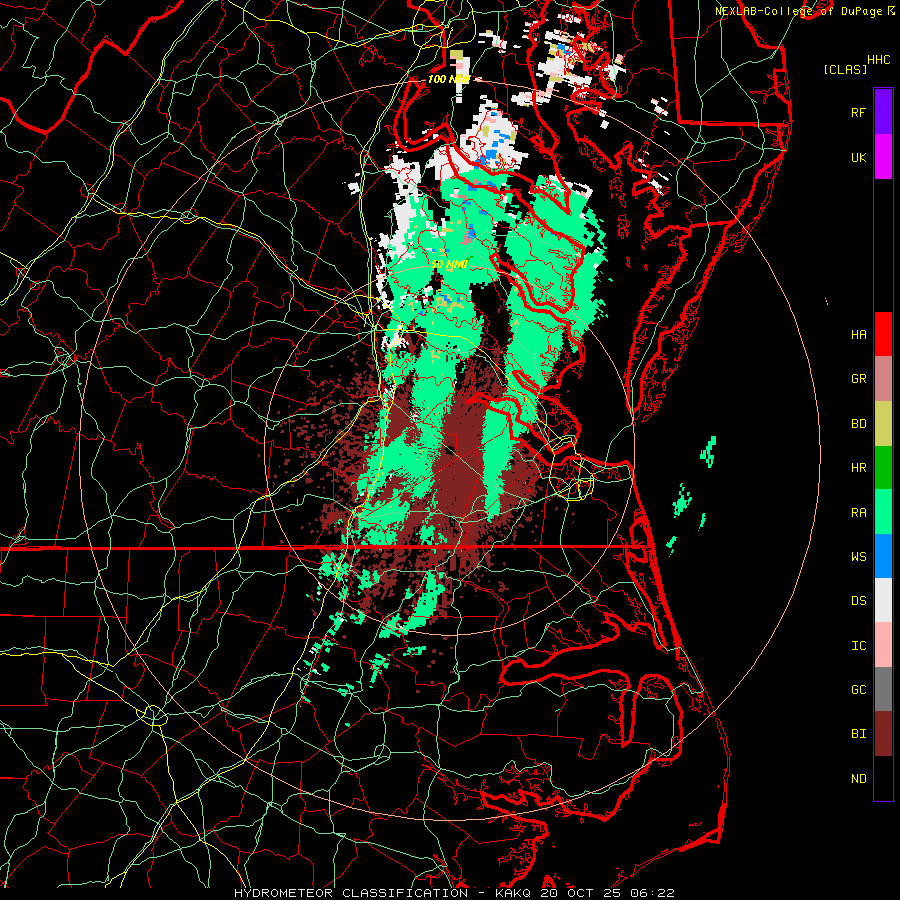Click the GC legend label

tap(858, 689)
